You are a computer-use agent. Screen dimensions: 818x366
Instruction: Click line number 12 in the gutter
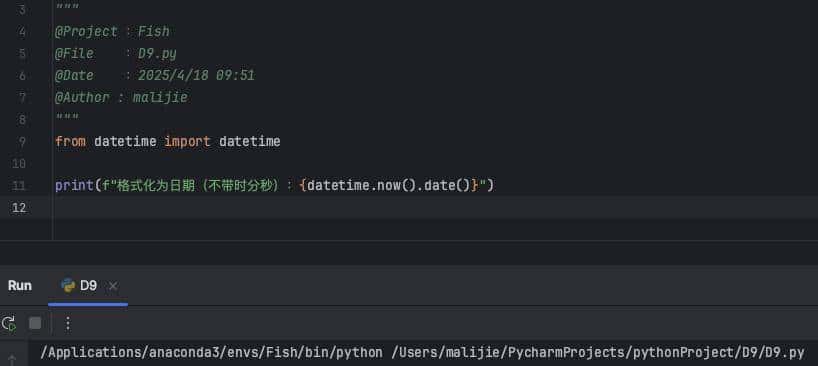(x=19, y=208)
